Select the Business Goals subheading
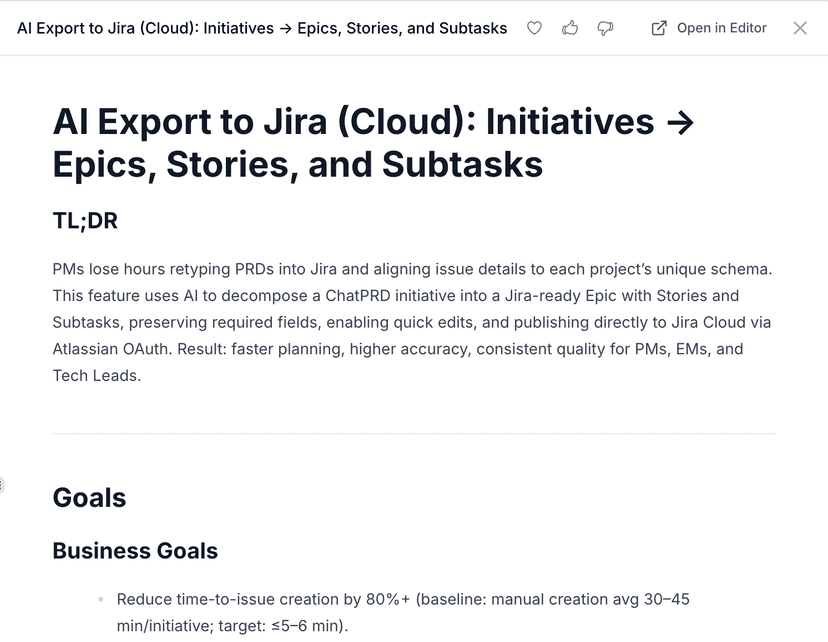The image size is (828, 642). (x=135, y=551)
